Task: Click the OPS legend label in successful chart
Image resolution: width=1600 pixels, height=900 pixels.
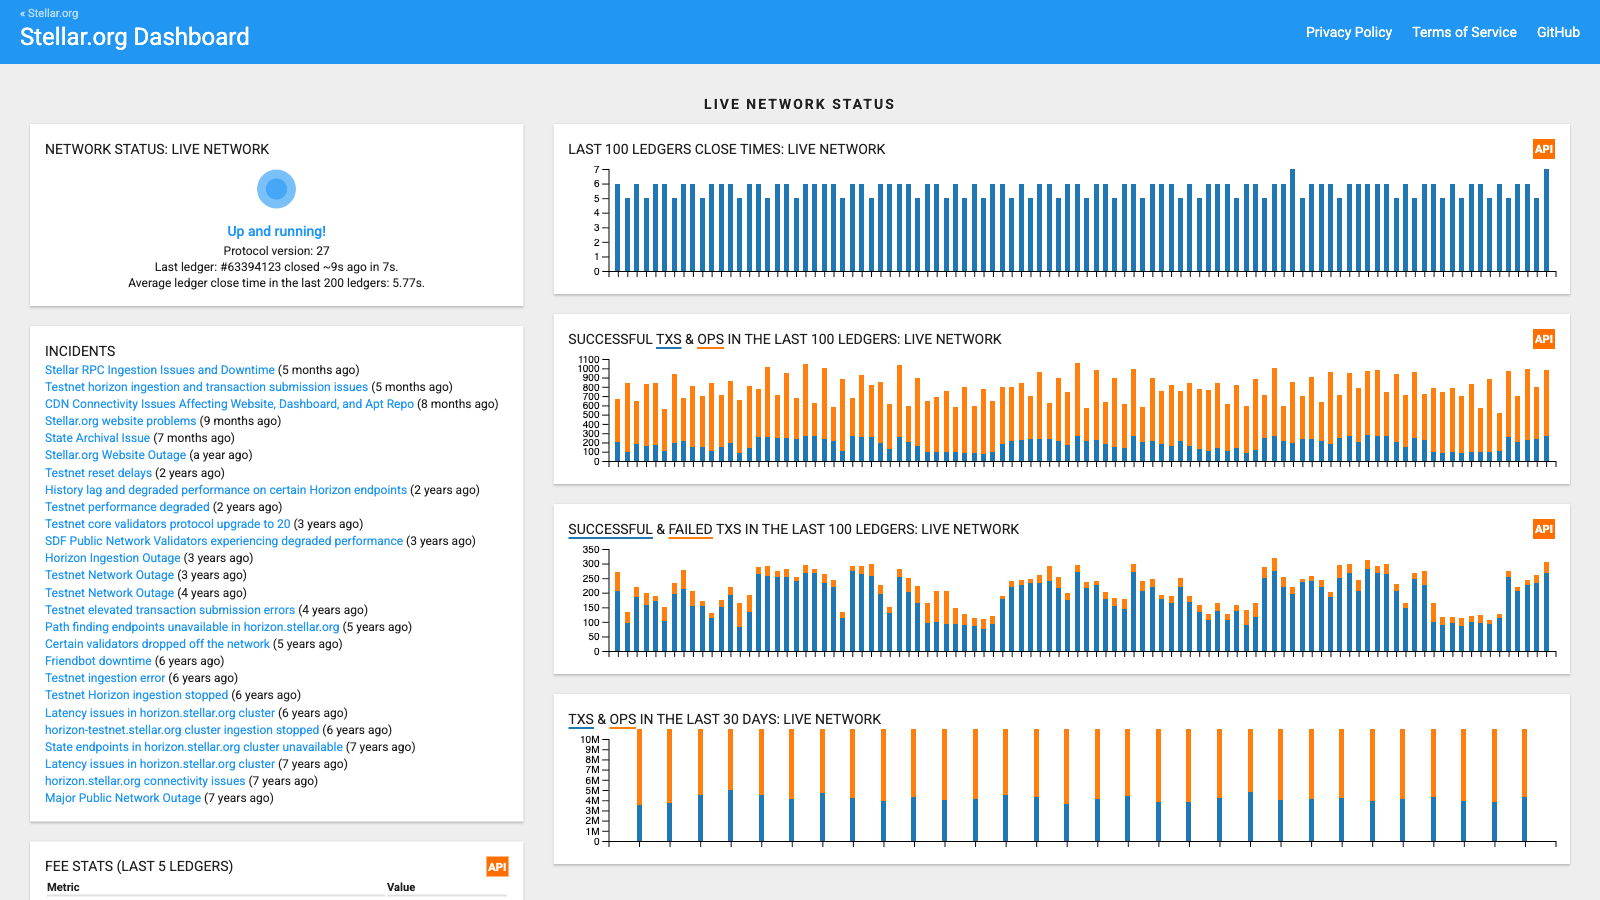Action: [710, 339]
